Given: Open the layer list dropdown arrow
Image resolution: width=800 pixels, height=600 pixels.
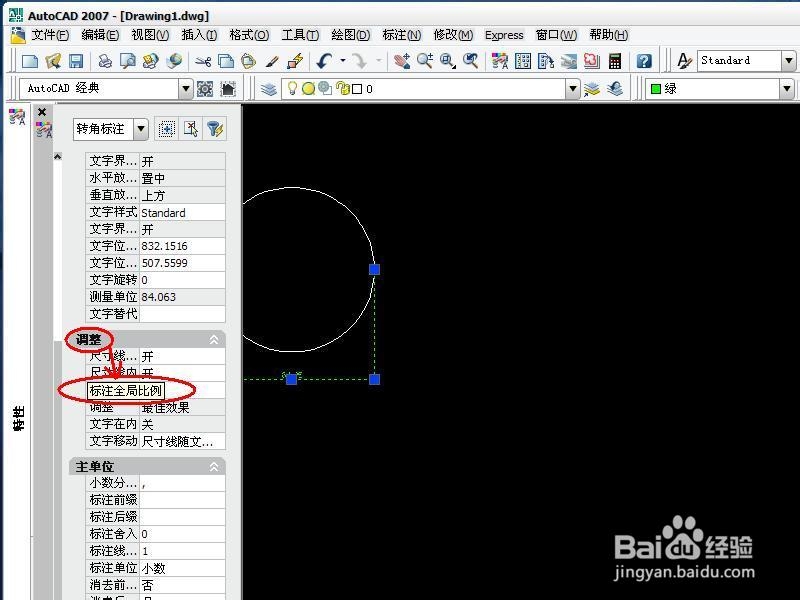Looking at the screenshot, I should (x=573, y=89).
